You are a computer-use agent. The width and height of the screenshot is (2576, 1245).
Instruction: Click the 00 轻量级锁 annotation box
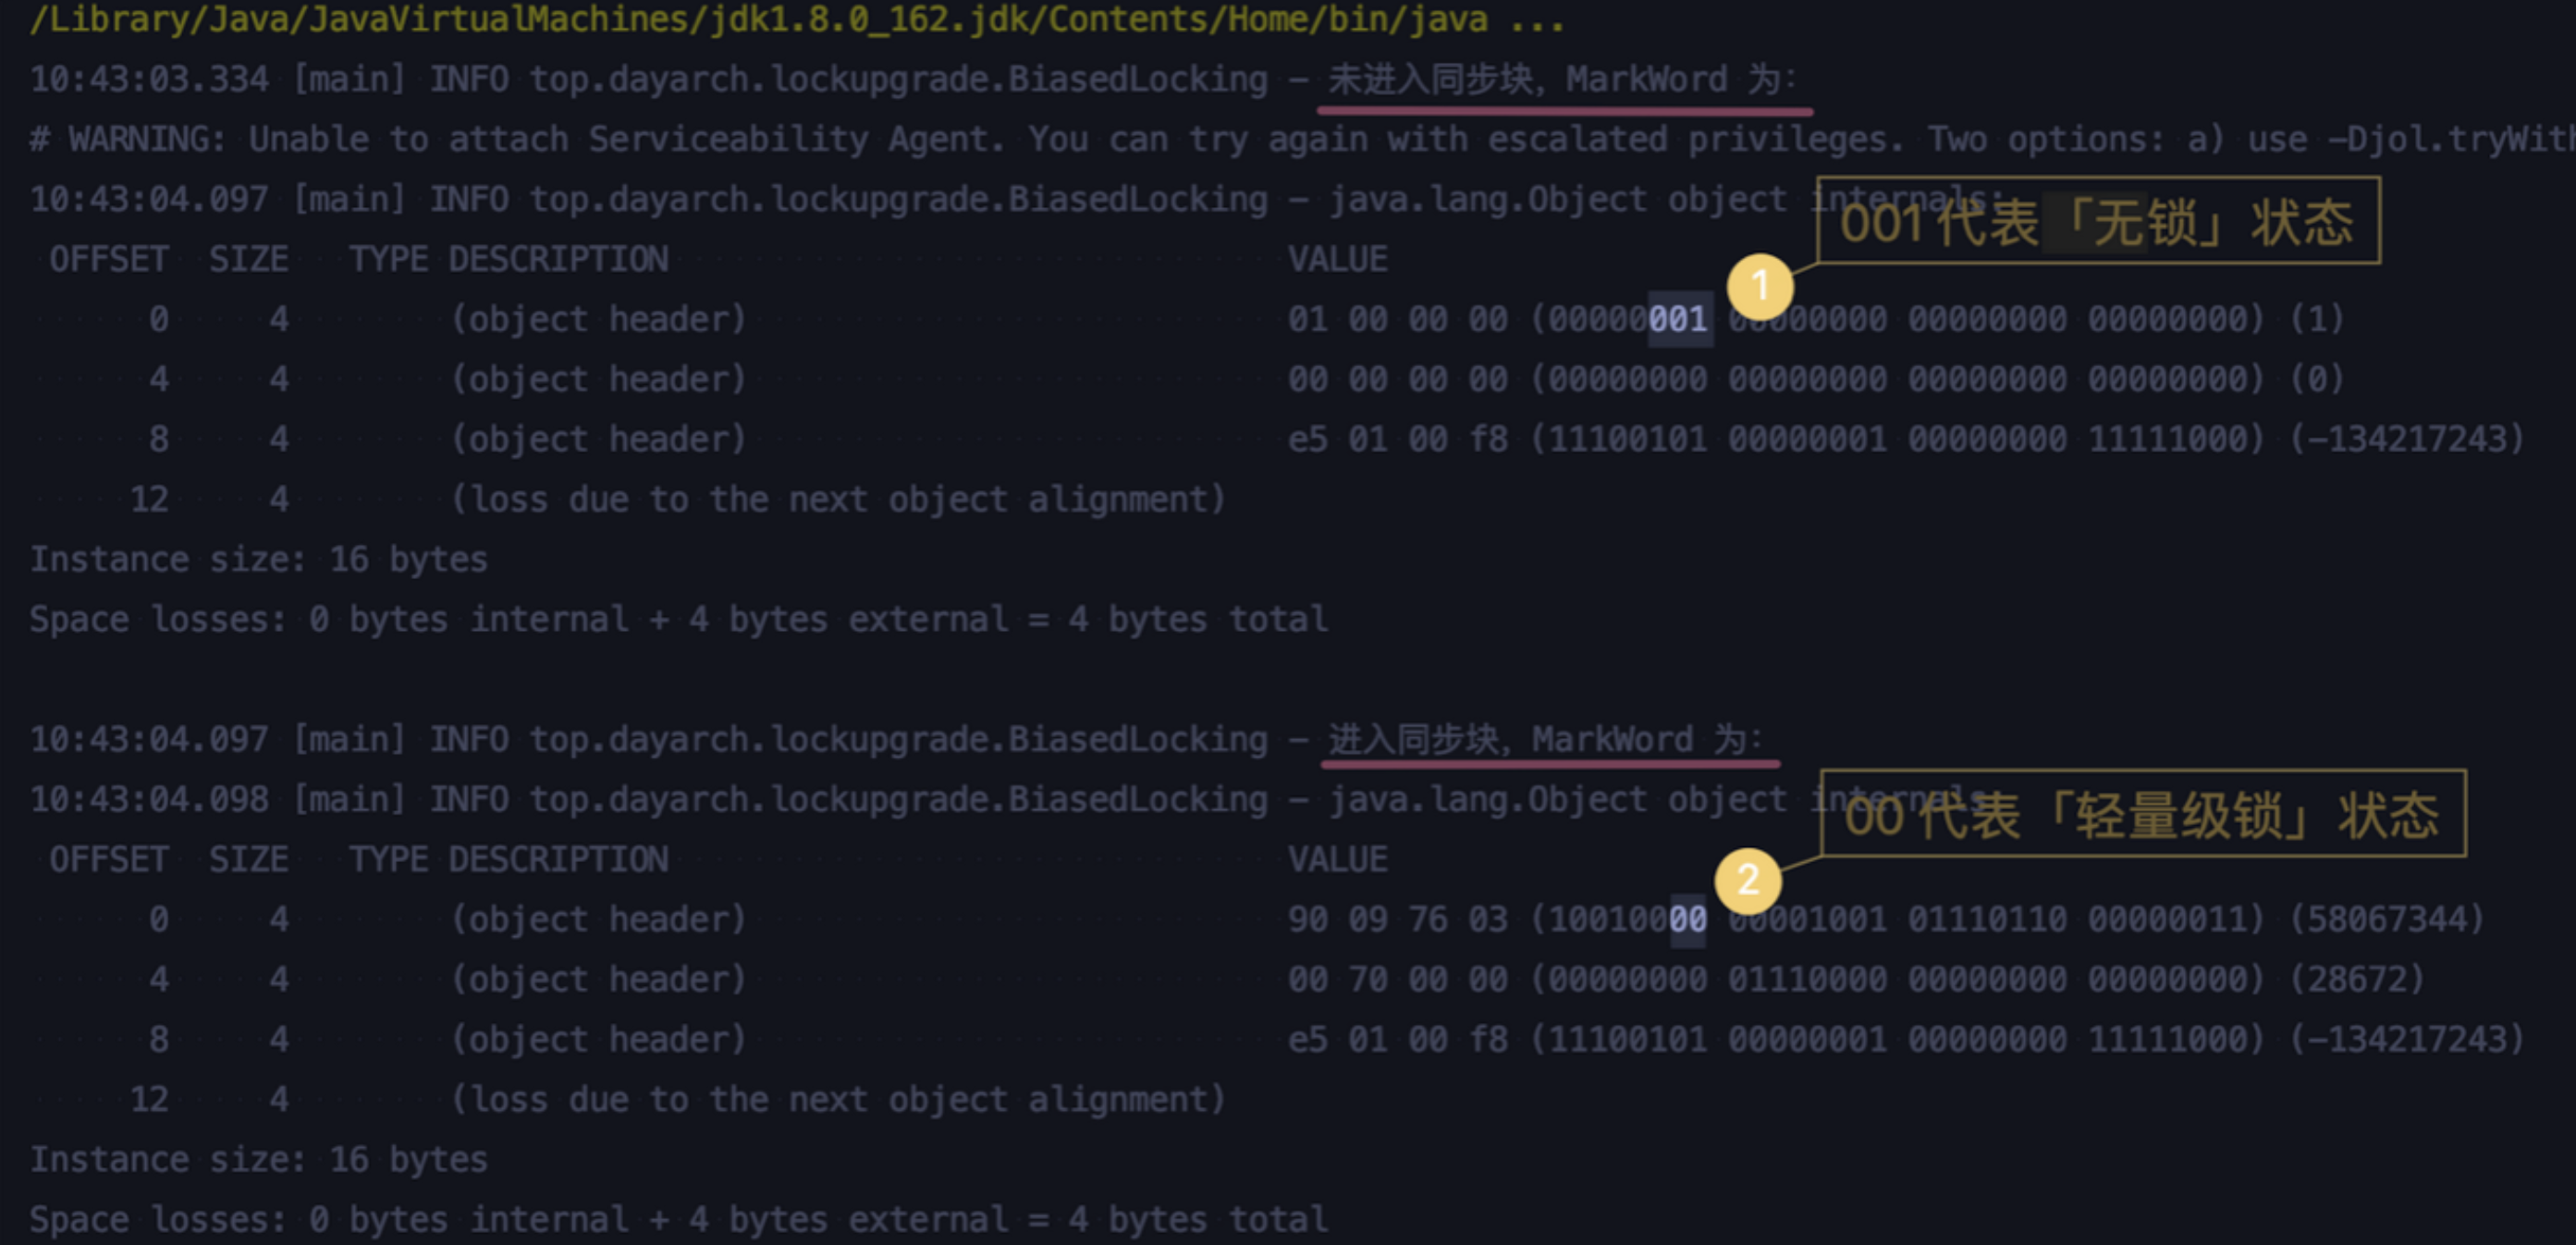(x=2143, y=814)
